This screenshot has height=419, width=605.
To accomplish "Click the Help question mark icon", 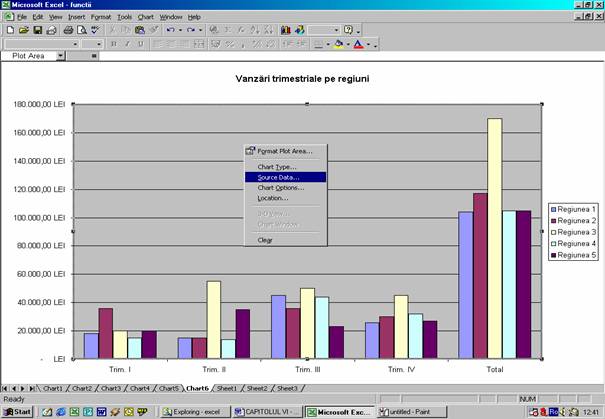I will pos(348,30).
